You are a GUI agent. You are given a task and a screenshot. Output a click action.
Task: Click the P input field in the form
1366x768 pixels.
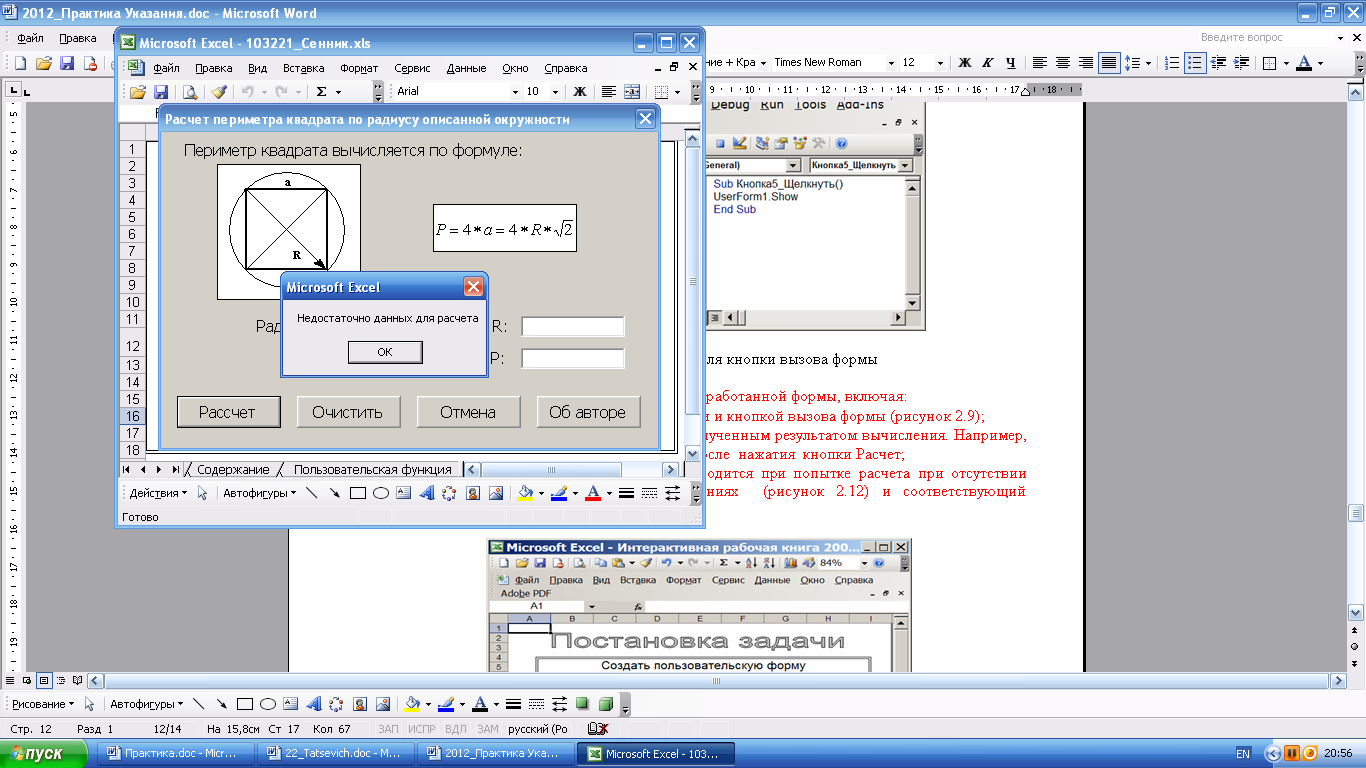pos(573,358)
